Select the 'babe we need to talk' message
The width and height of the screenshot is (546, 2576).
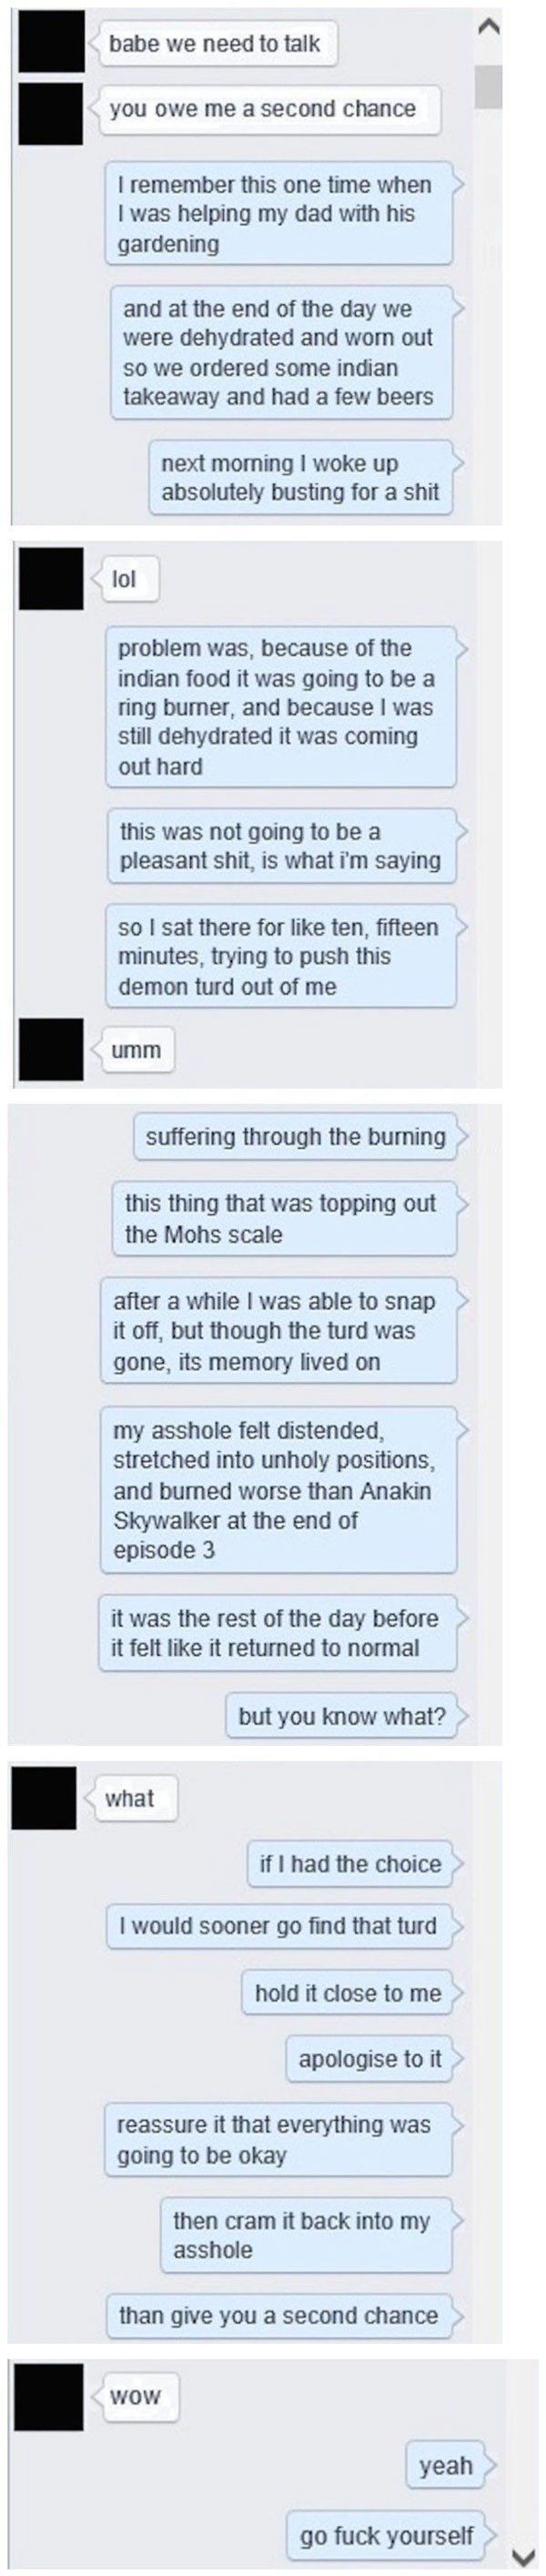pyautogui.click(x=214, y=44)
